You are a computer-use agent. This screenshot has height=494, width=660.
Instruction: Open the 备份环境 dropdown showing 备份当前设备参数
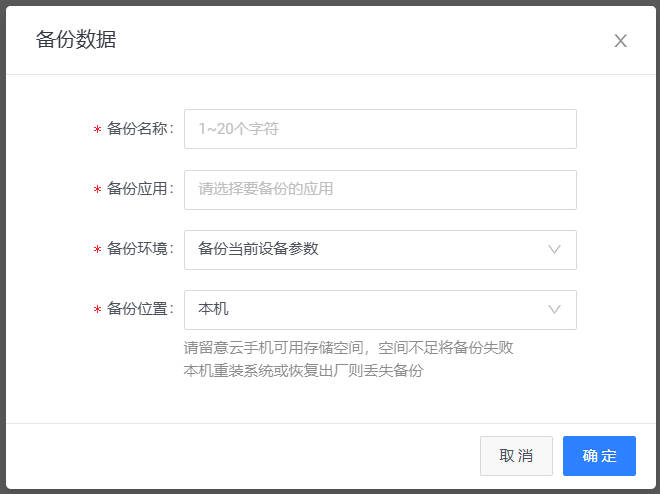coord(360,249)
